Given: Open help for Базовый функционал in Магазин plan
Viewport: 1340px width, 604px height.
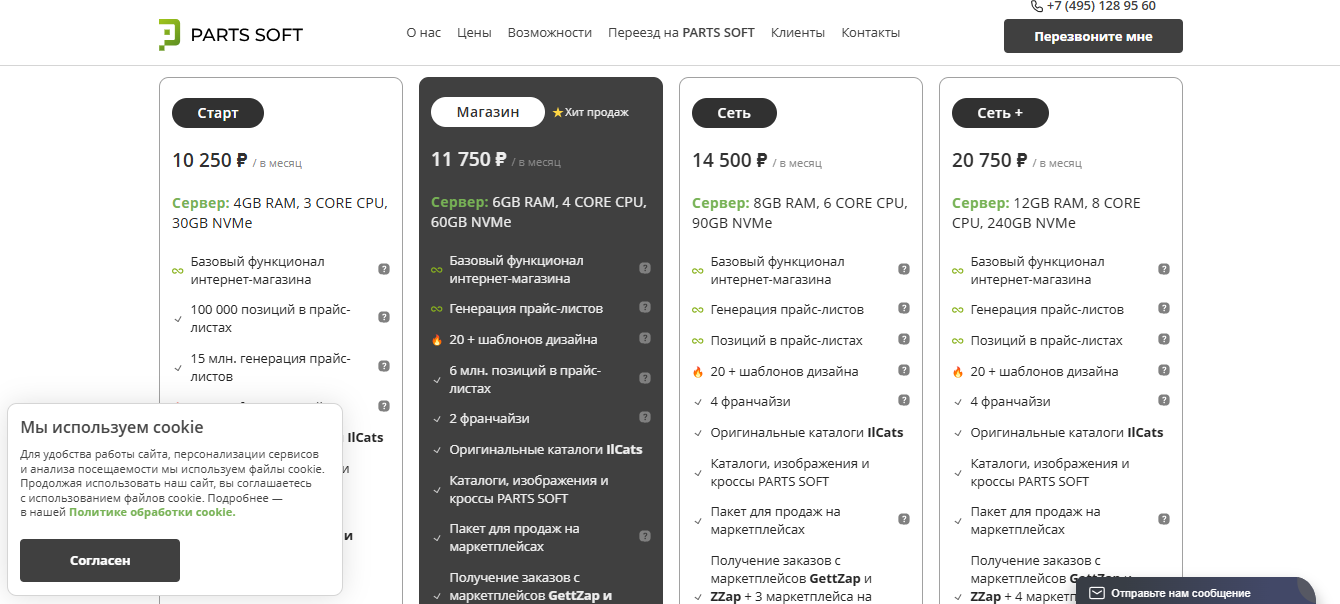Looking at the screenshot, I should [x=645, y=268].
